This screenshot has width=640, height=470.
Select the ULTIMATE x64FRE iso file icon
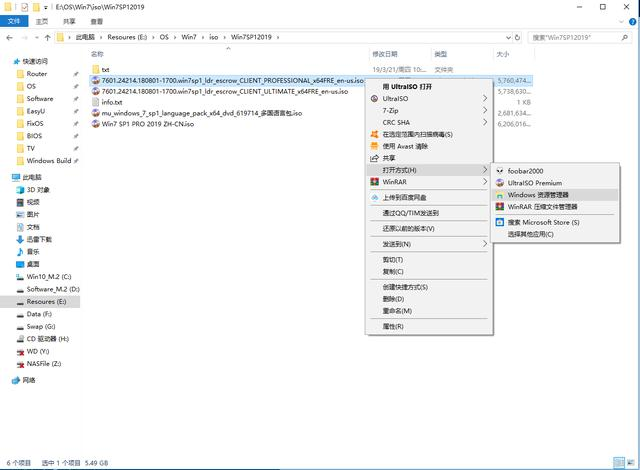[96, 91]
